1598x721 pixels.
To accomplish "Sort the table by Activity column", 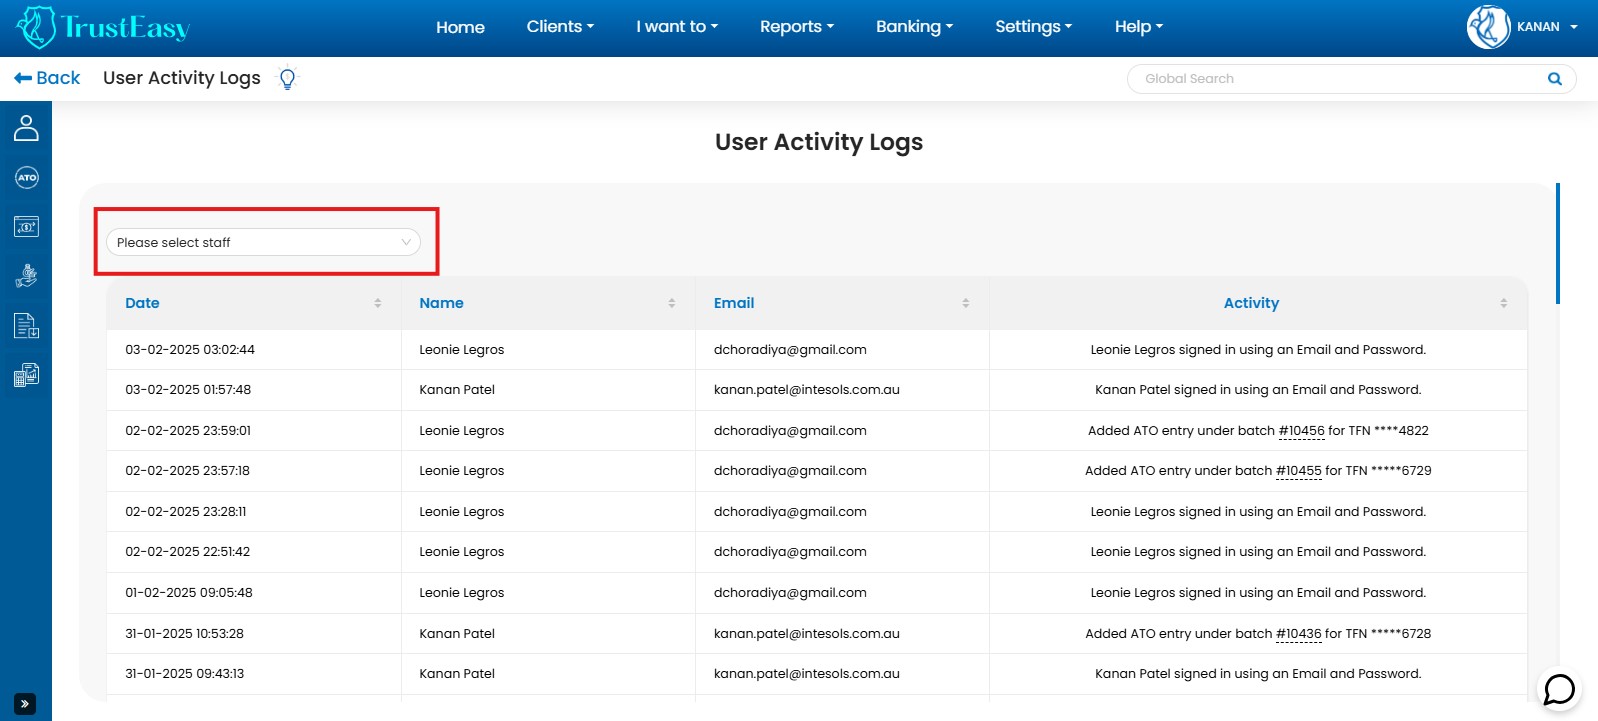I will [x=1503, y=303].
